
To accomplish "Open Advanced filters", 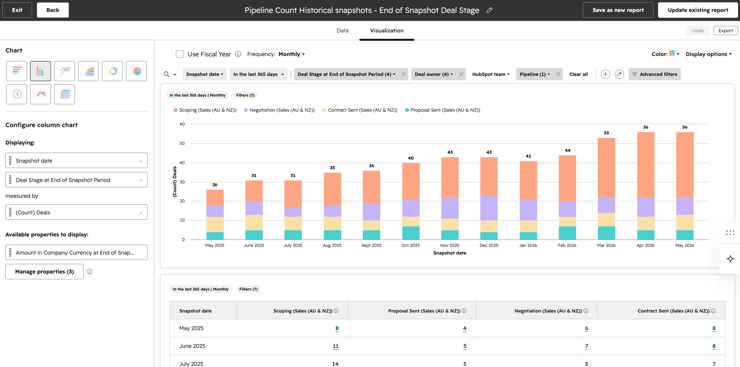I will coord(655,74).
